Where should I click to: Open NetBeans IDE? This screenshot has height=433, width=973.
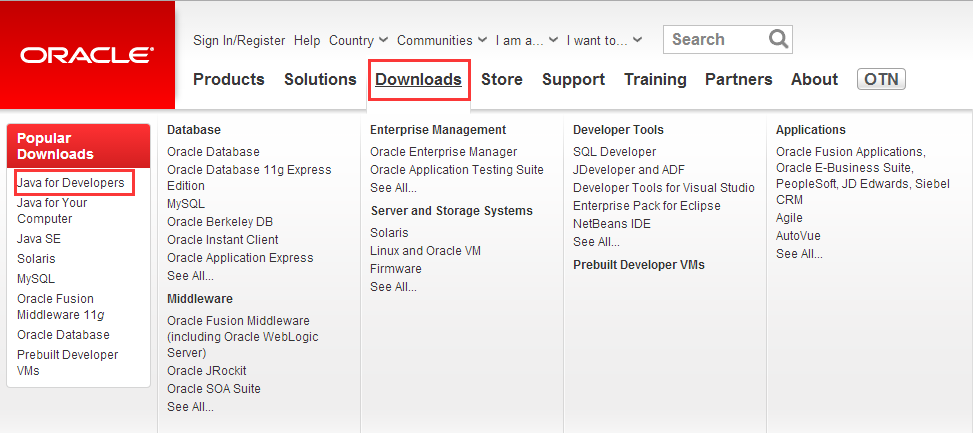[x=612, y=223]
